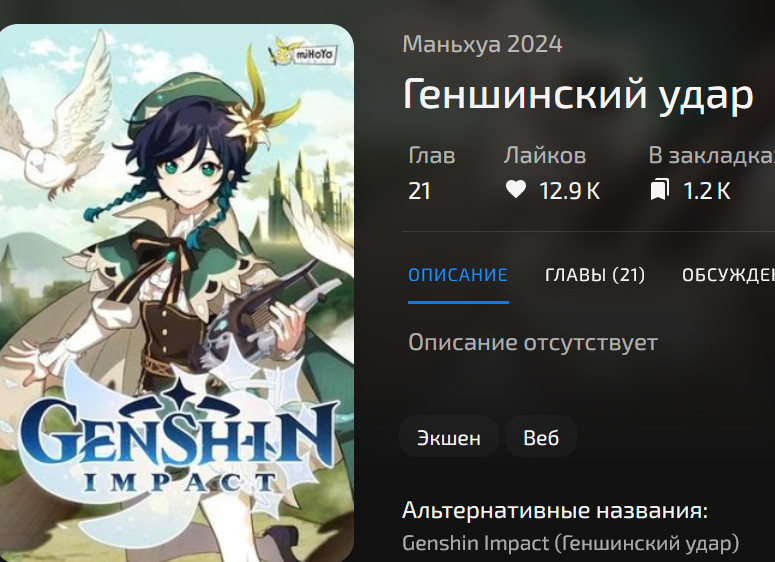Viewport: 775px width, 562px height.
Task: Click the Genshin Impact logo on cover
Action: click(176, 437)
